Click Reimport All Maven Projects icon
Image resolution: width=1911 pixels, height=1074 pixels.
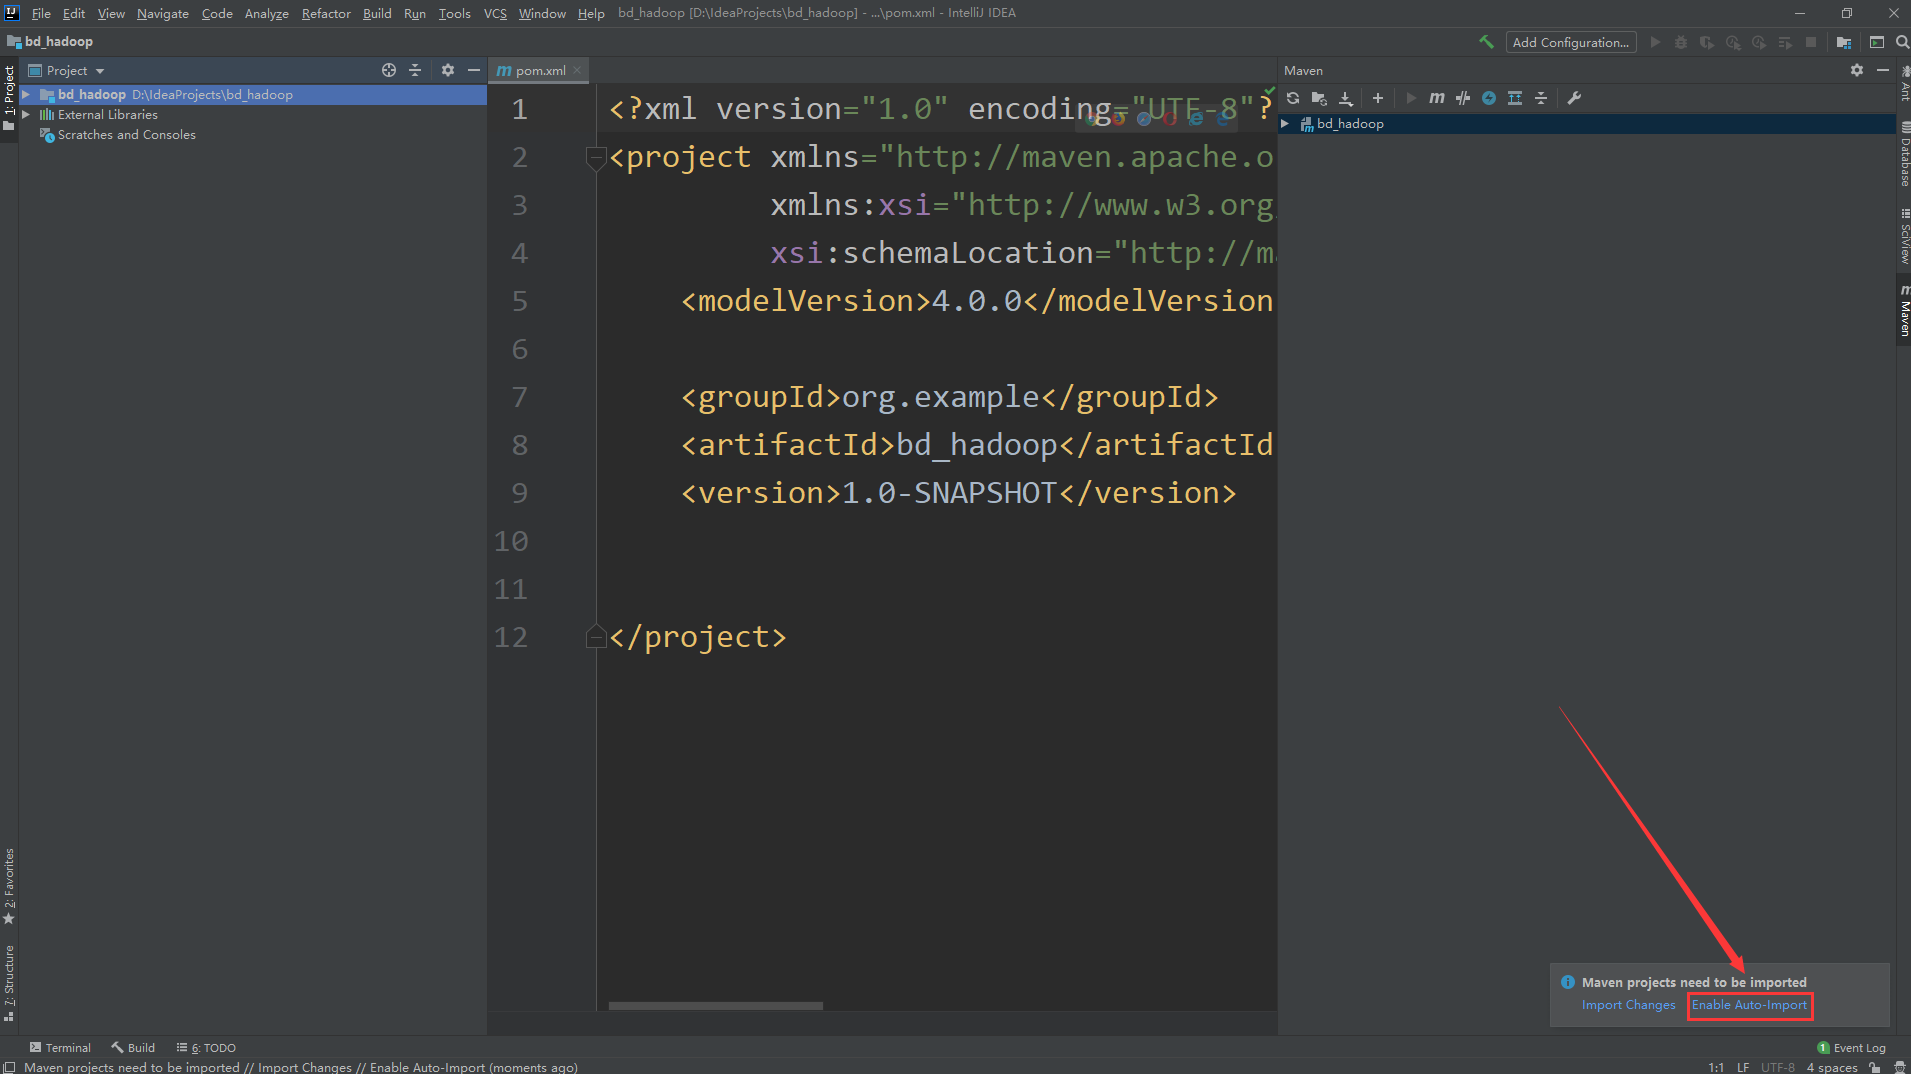click(x=1293, y=98)
